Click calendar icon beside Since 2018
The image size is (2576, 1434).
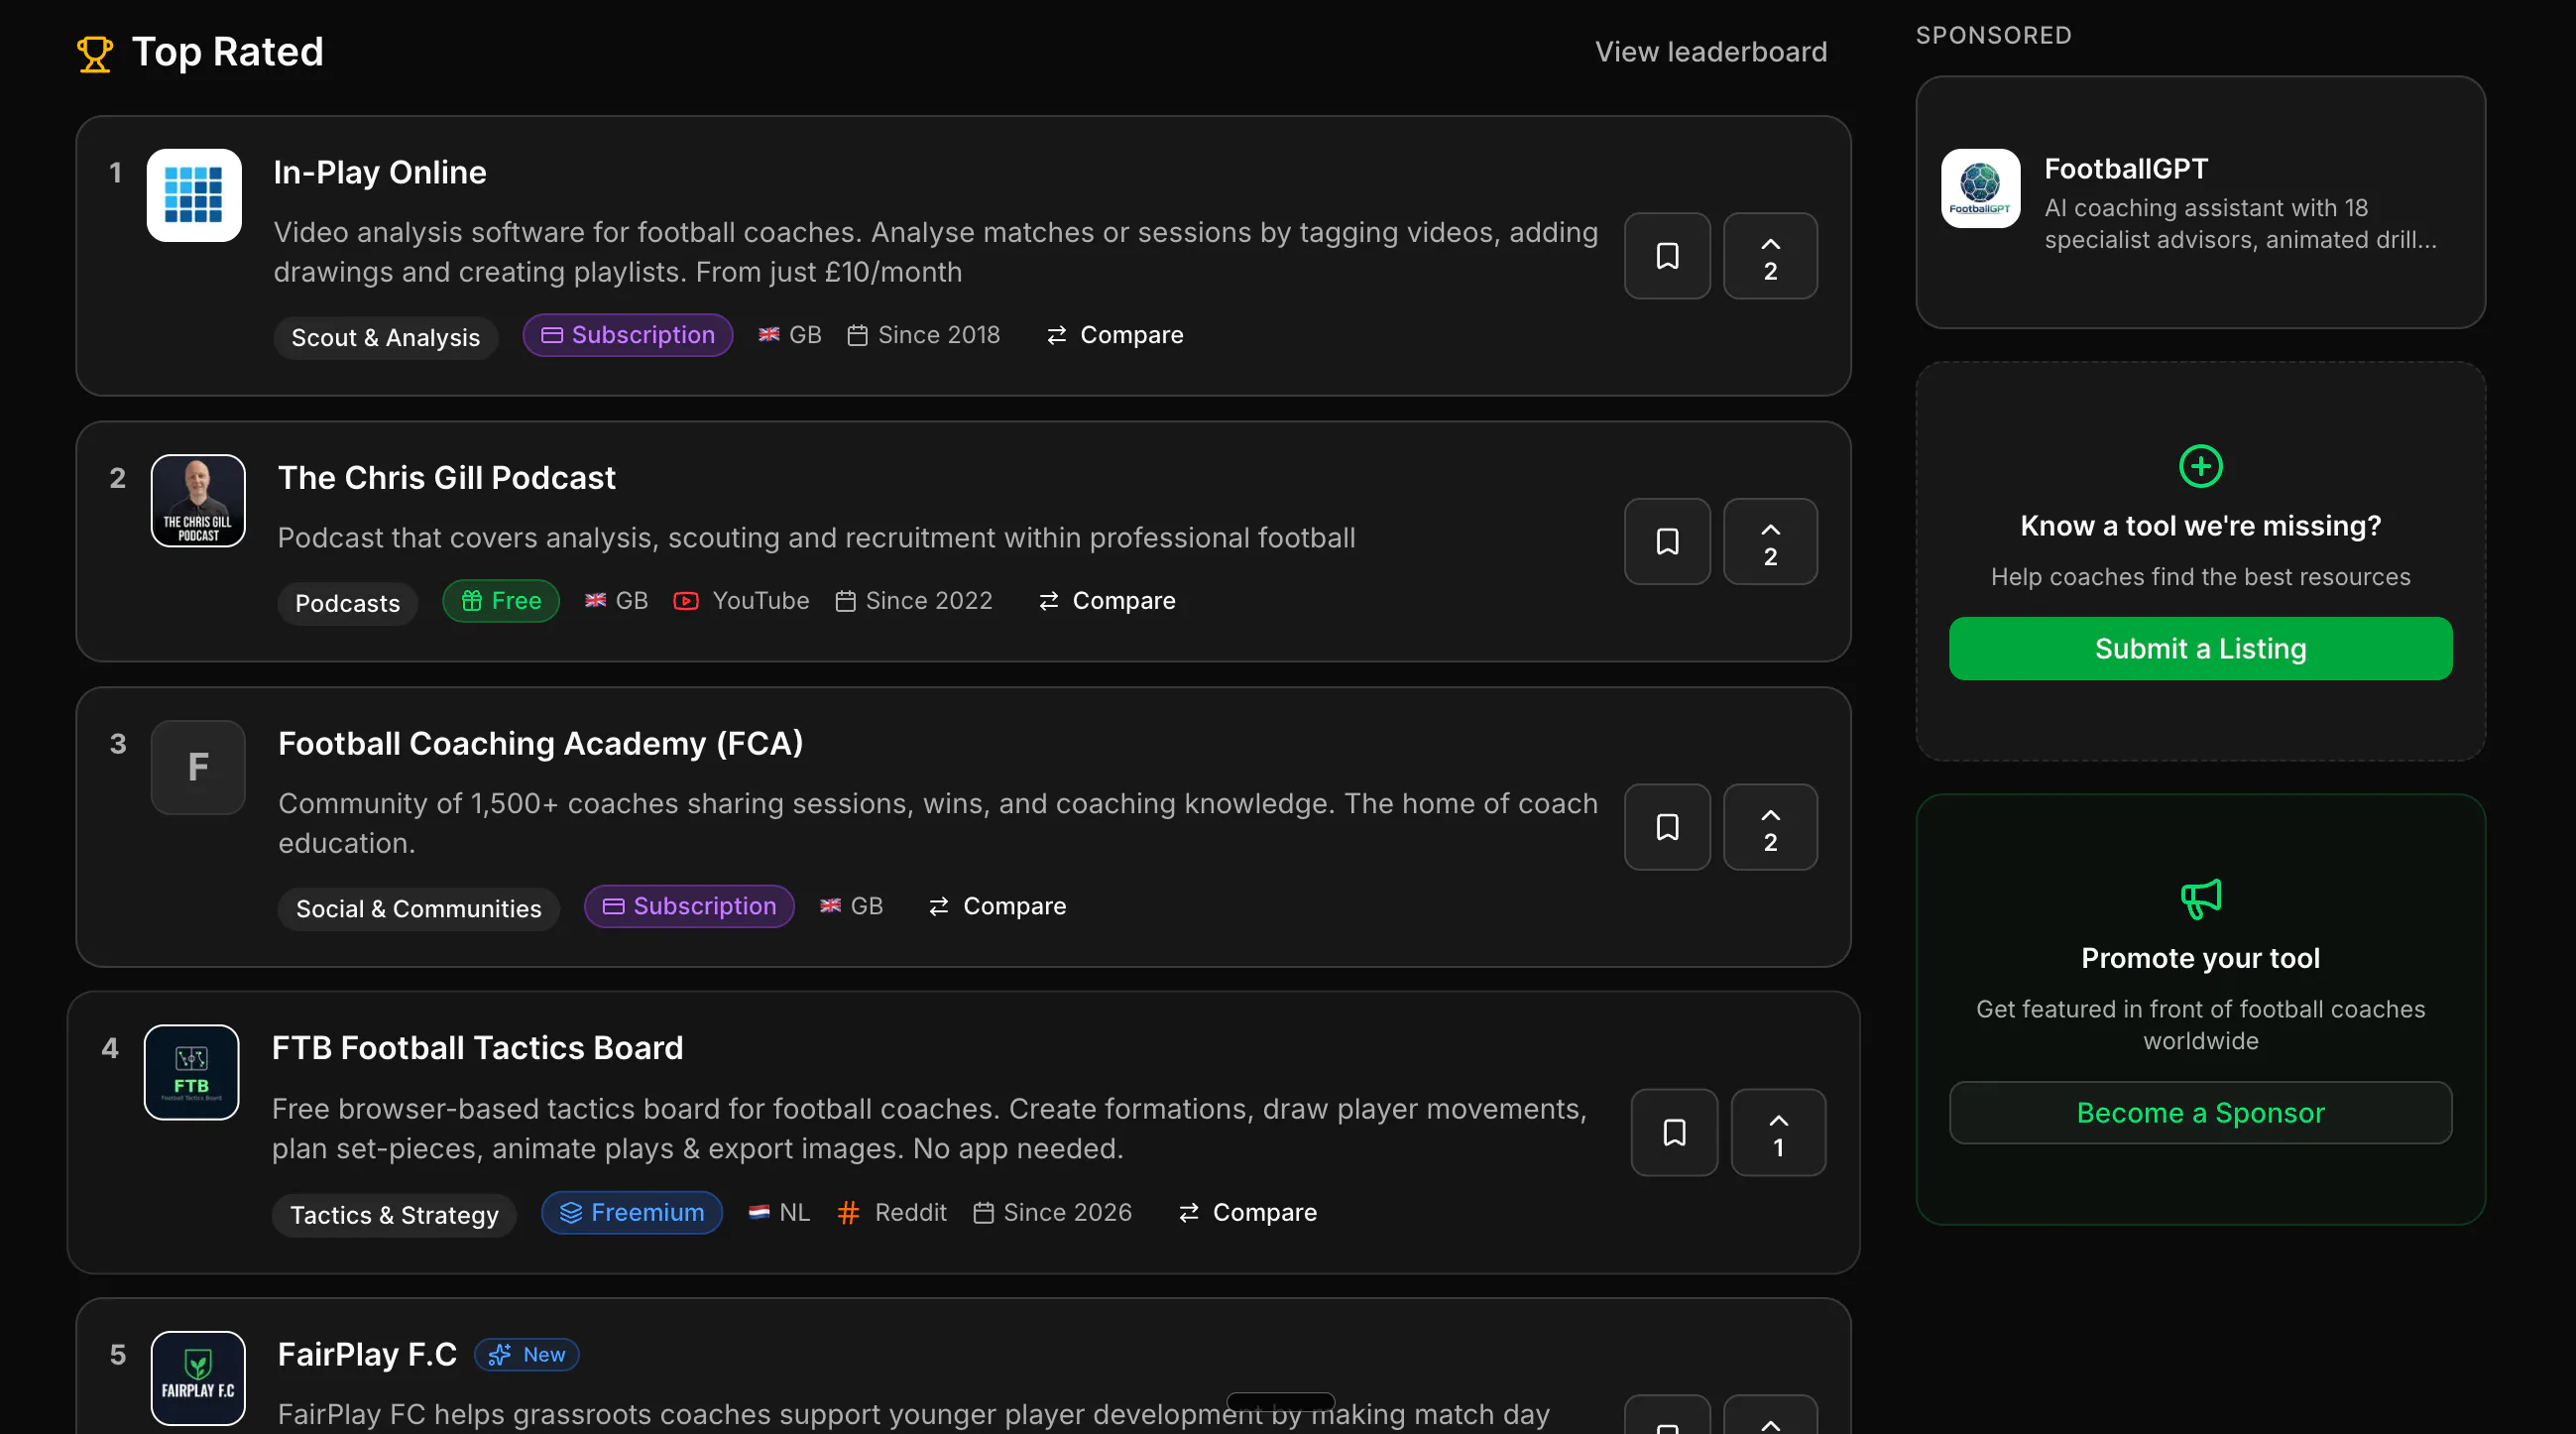tap(857, 335)
